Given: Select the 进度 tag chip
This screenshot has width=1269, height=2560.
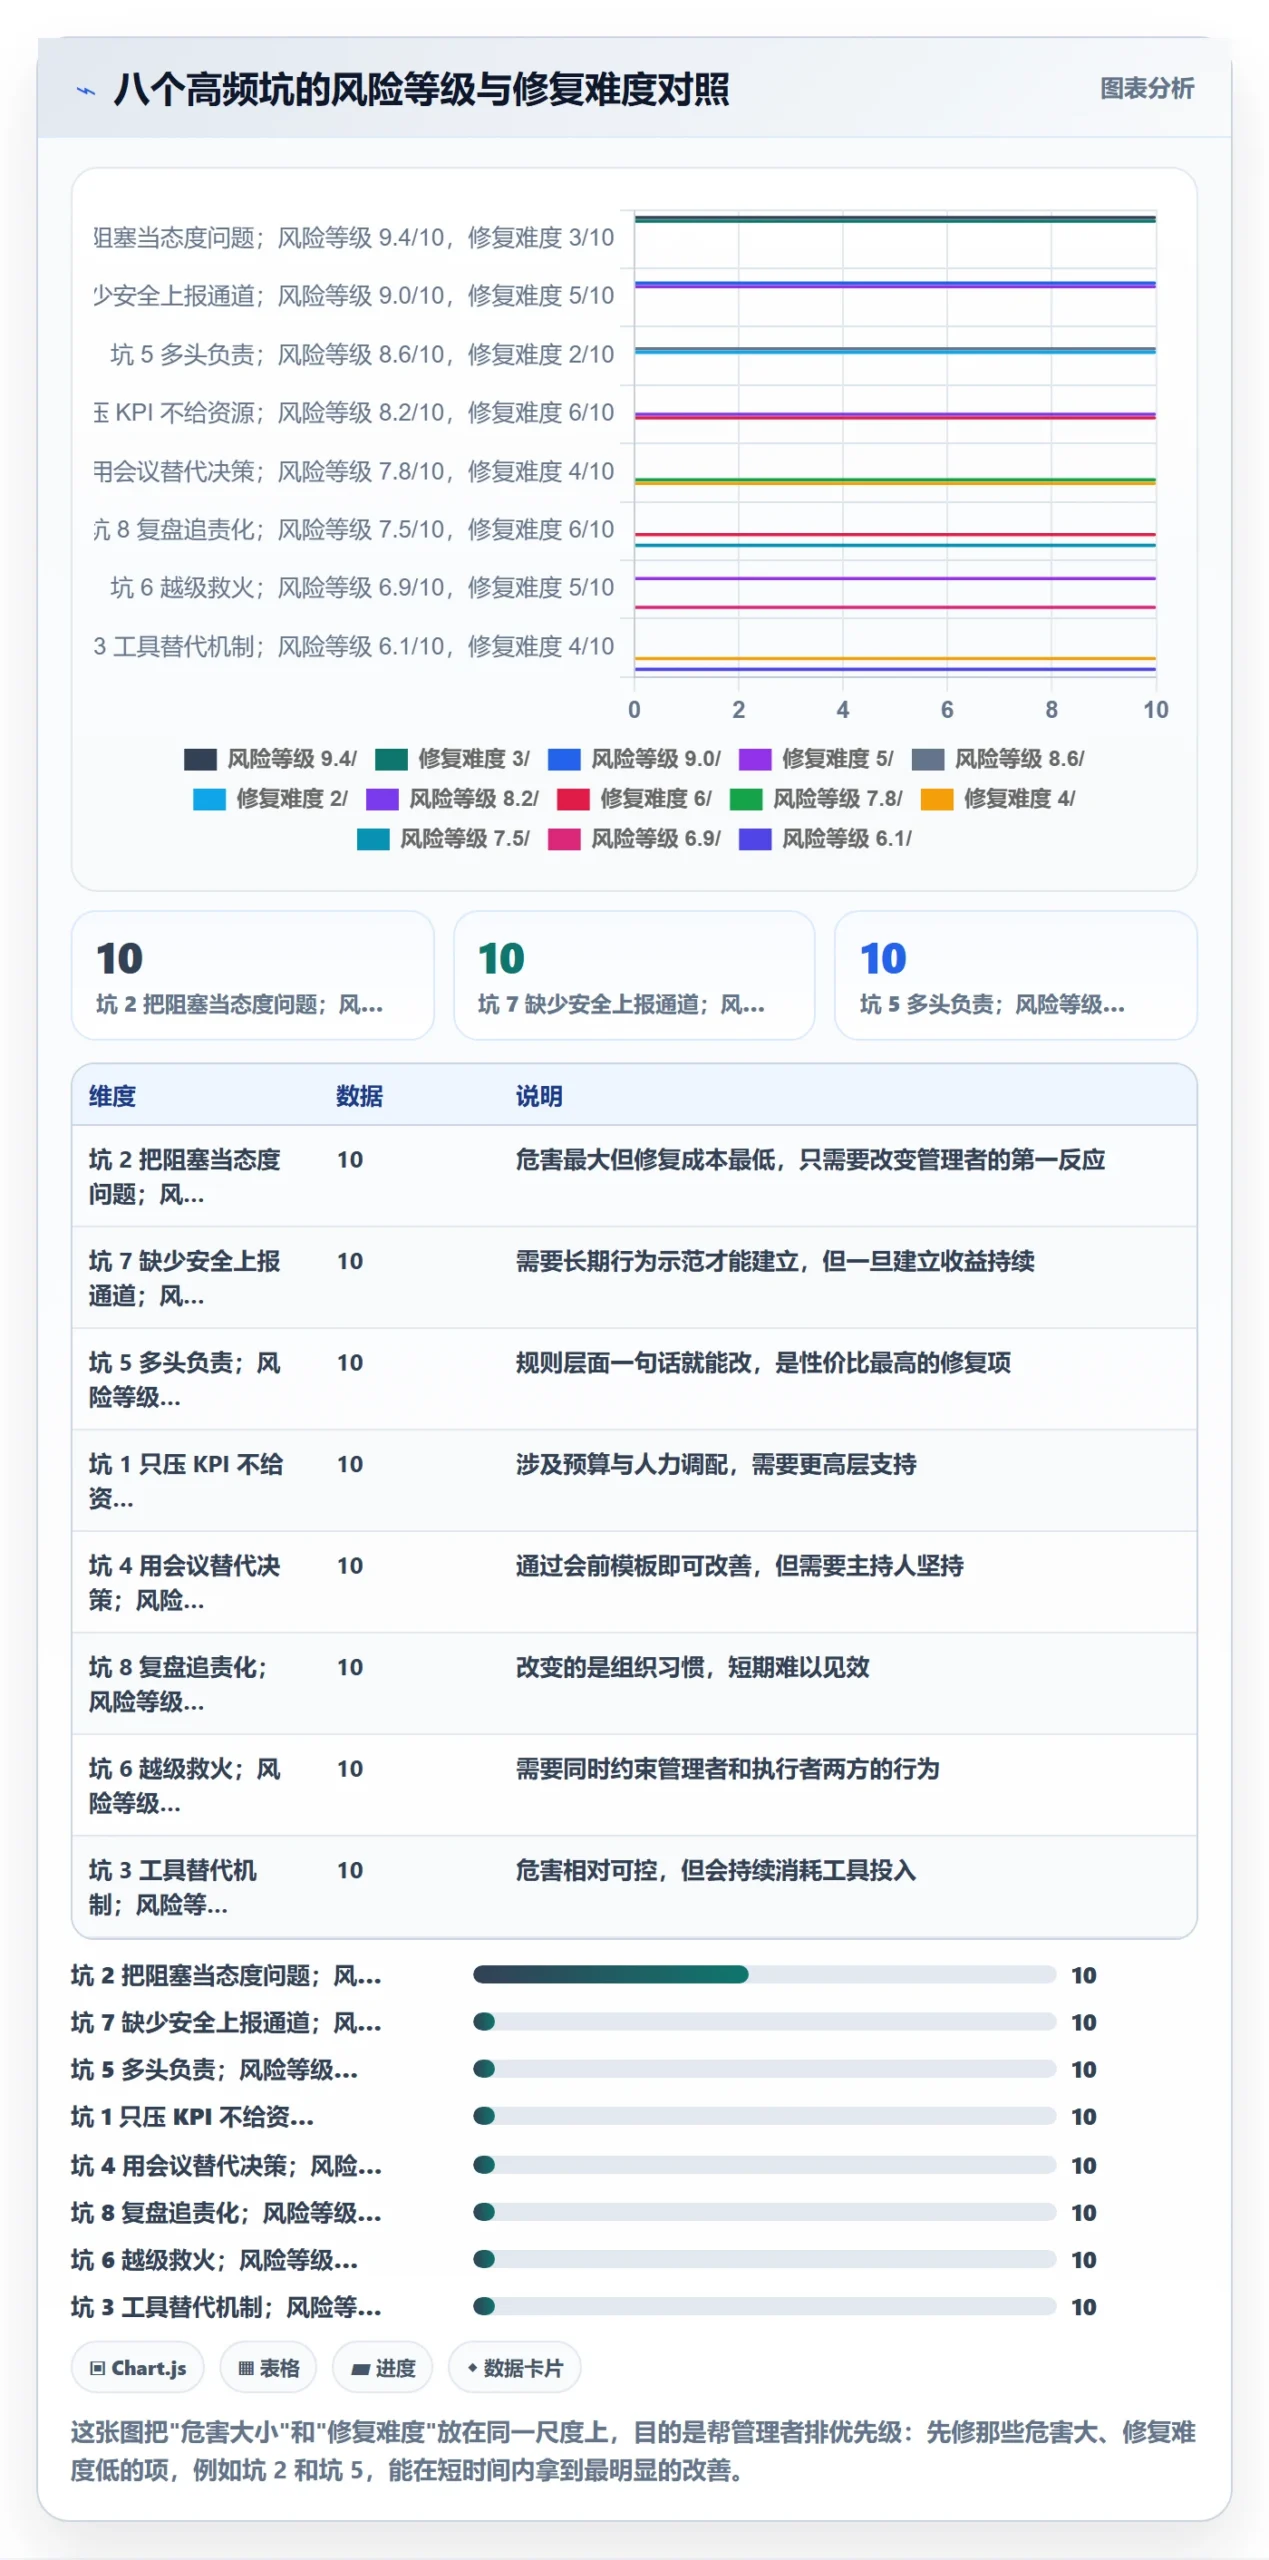Looking at the screenshot, I should pyautogui.click(x=383, y=2368).
